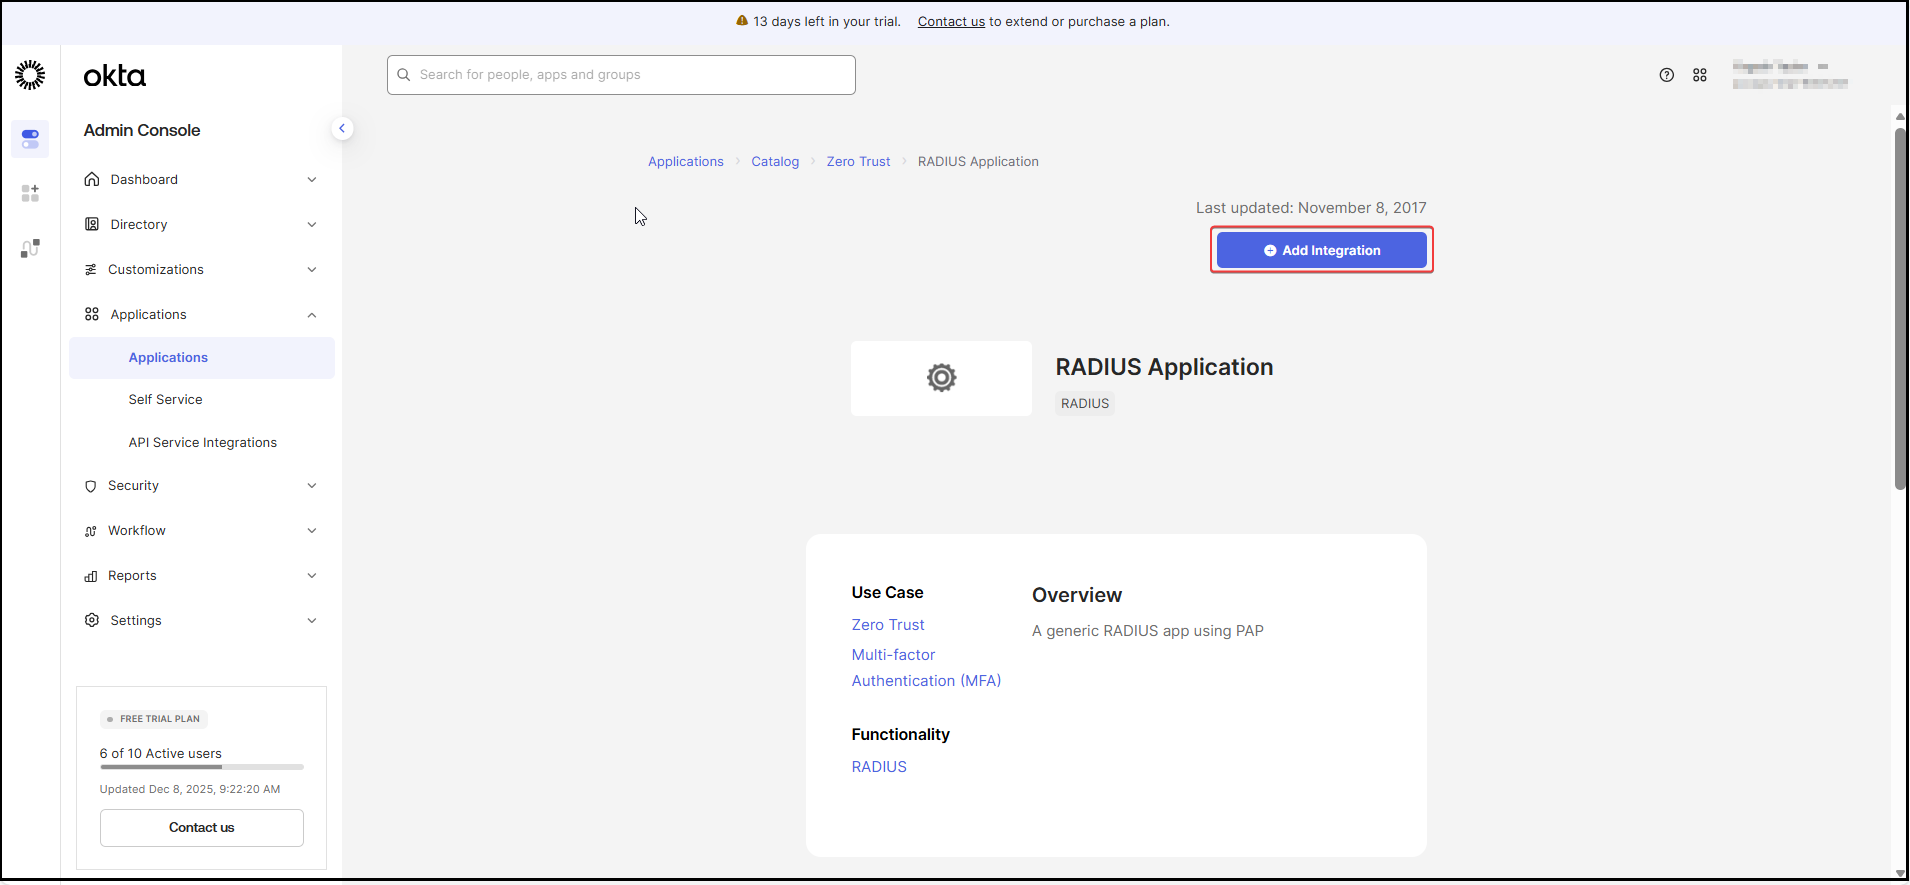Open the apps grid icon in header

point(1699,75)
